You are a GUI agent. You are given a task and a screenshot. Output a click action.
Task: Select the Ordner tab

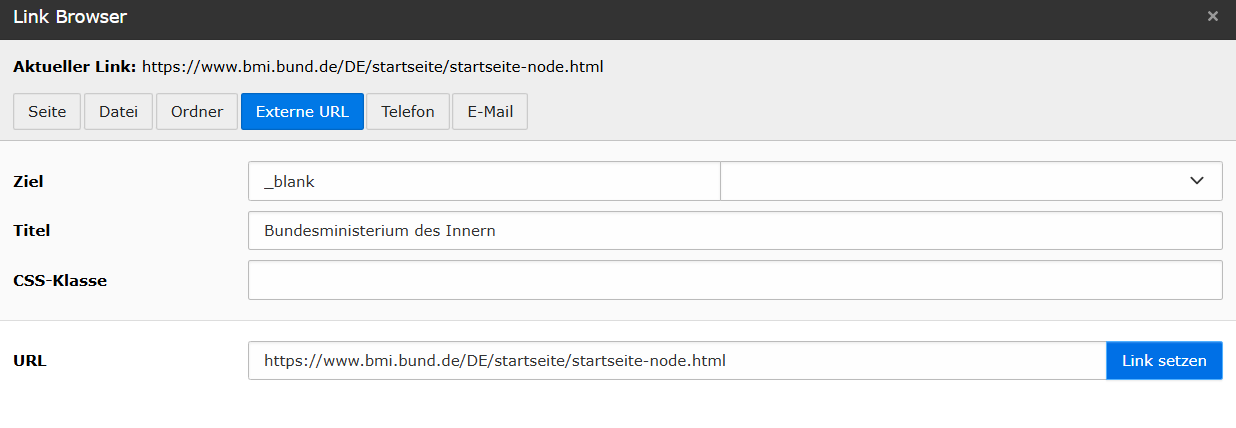197,112
